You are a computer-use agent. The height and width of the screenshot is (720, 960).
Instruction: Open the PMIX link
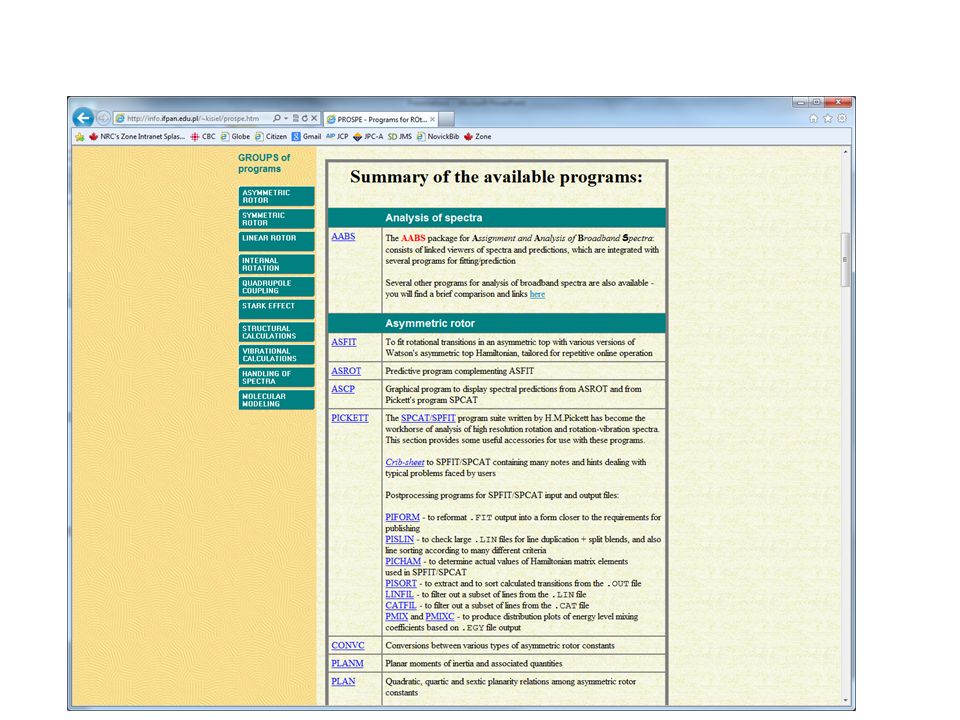coord(396,617)
